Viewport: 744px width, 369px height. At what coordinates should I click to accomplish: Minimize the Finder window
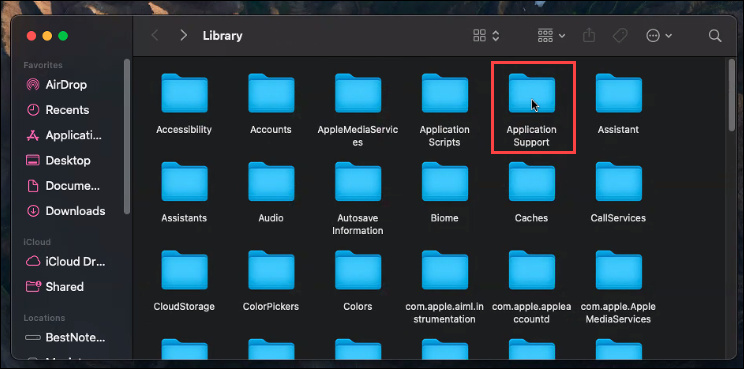tap(47, 36)
